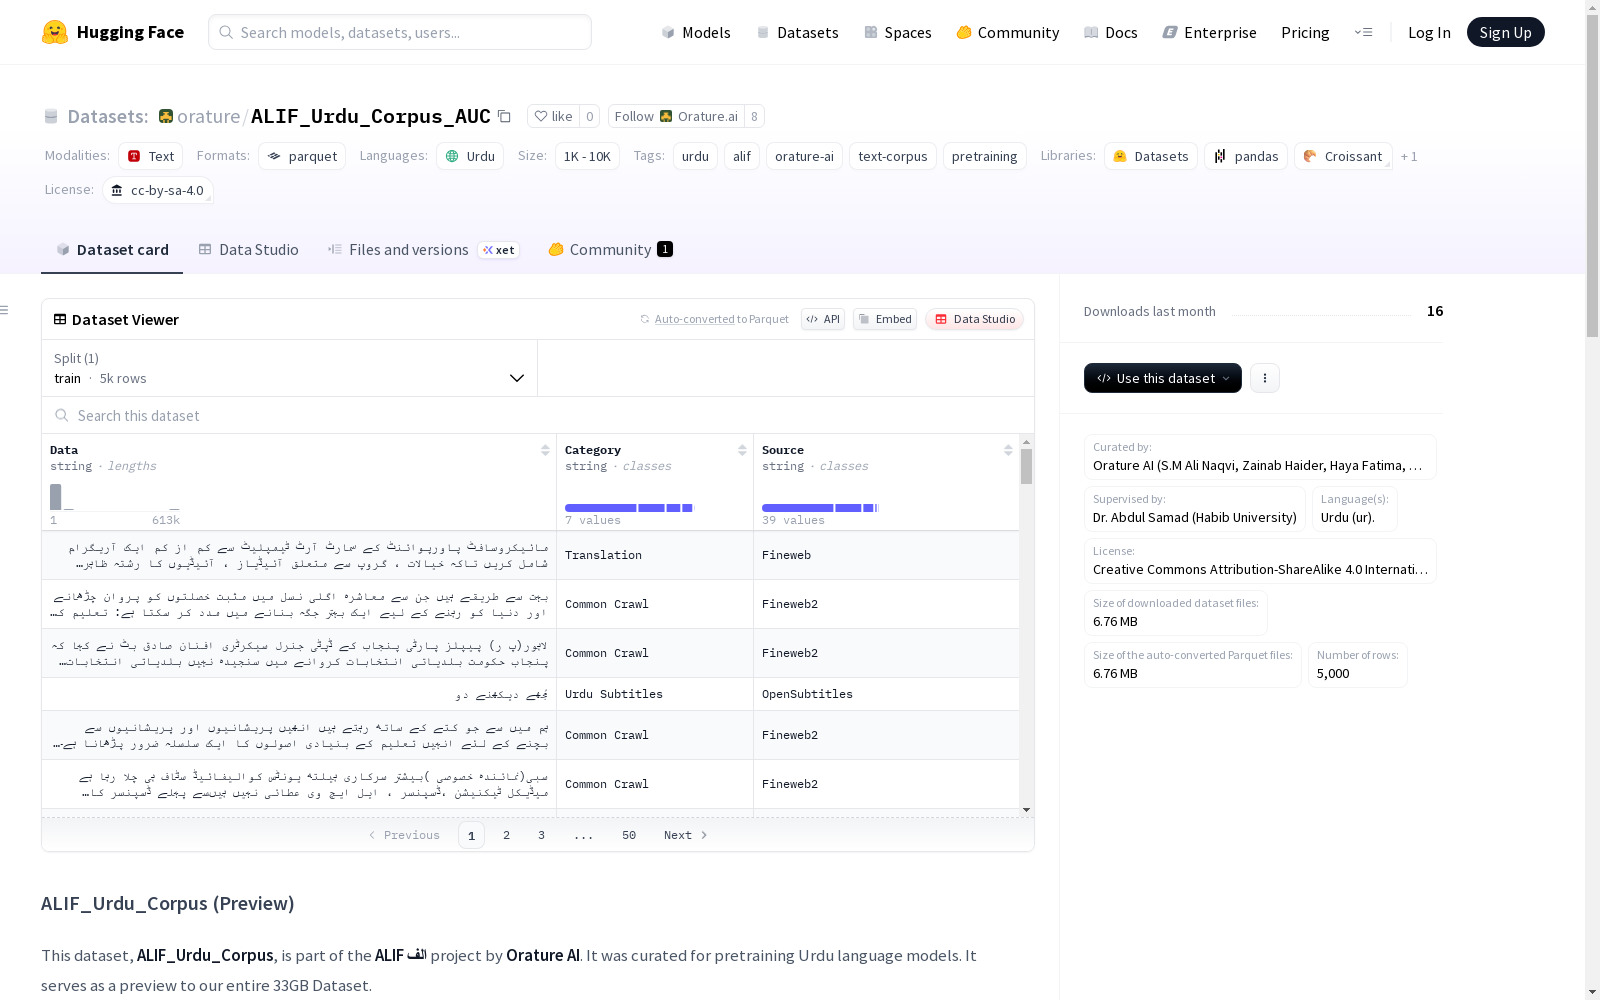Viewport: 1600px width, 1000px height.
Task: Switch to the Data Studio tab
Action: click(x=248, y=250)
